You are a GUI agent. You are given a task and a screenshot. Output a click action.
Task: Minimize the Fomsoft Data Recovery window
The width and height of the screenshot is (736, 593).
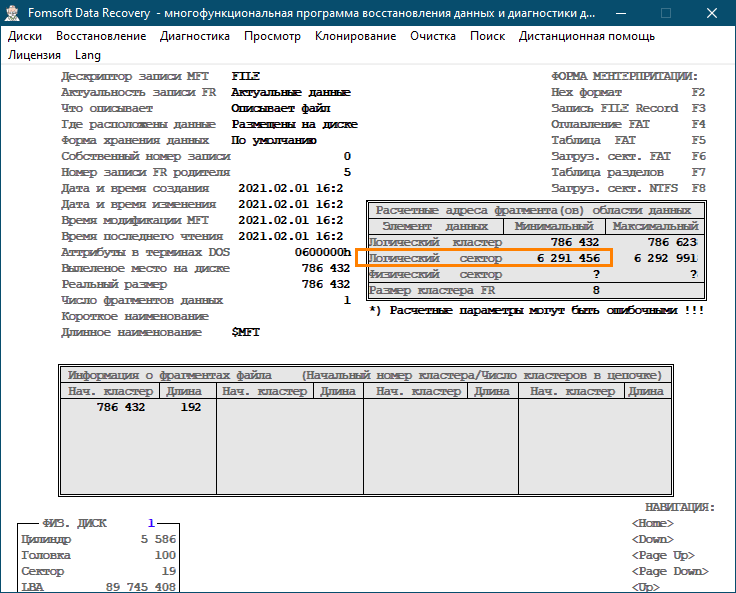click(621, 13)
